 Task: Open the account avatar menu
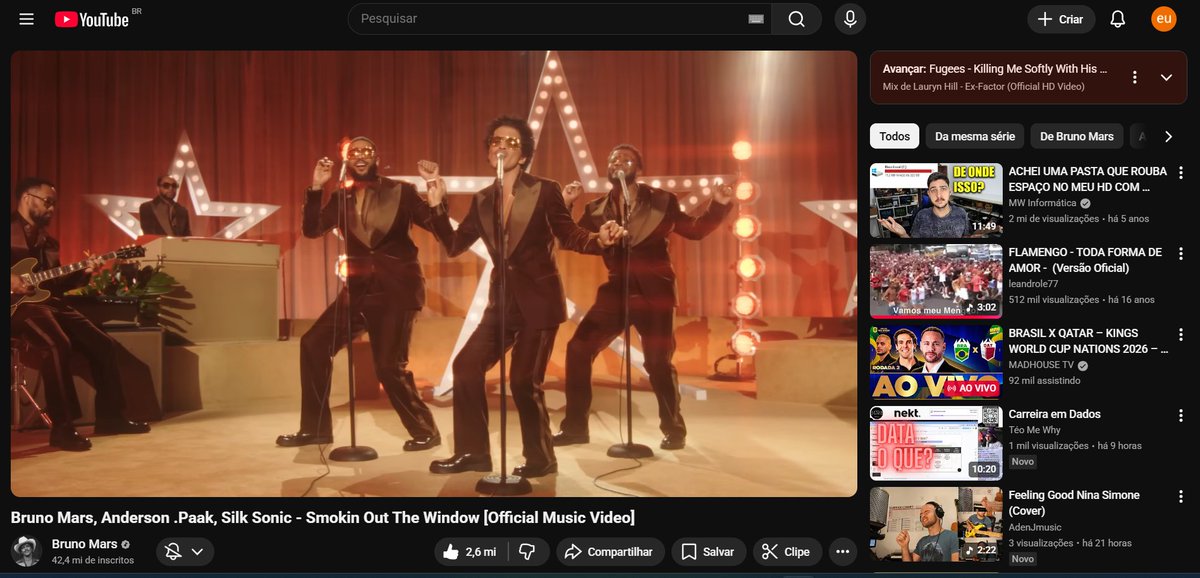1164,19
